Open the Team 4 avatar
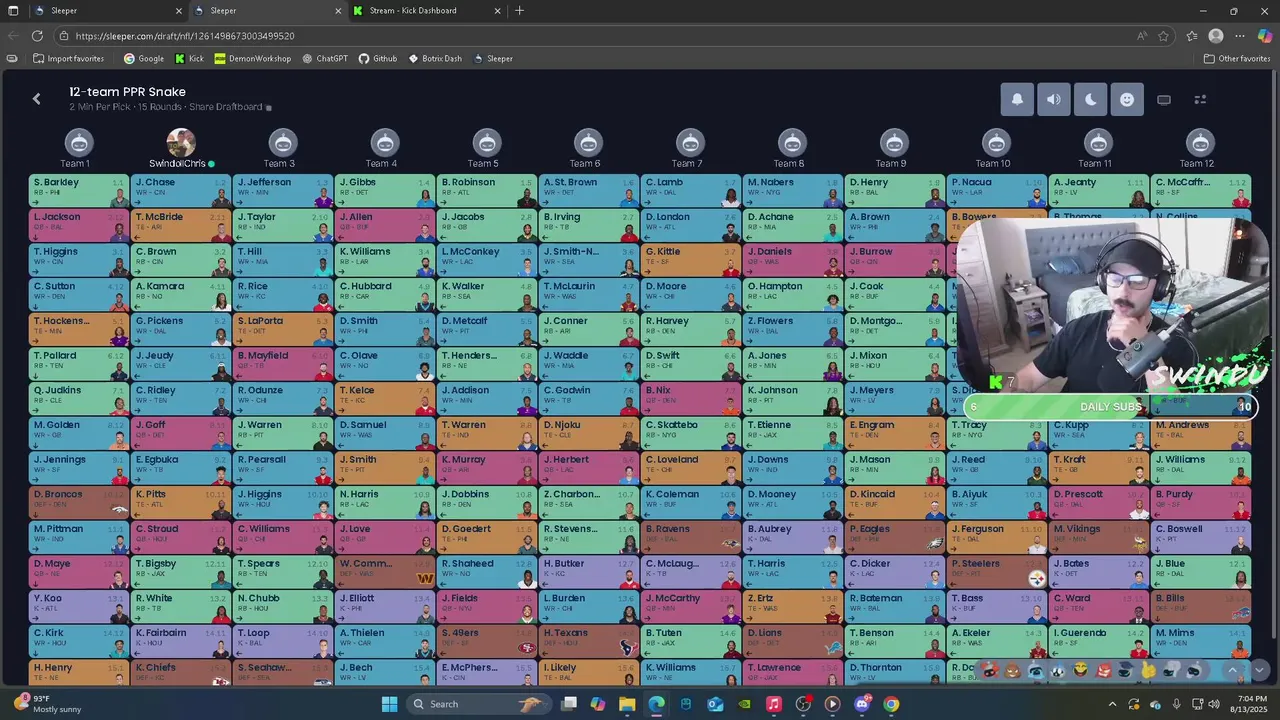This screenshot has height=720, width=1280. click(x=385, y=143)
